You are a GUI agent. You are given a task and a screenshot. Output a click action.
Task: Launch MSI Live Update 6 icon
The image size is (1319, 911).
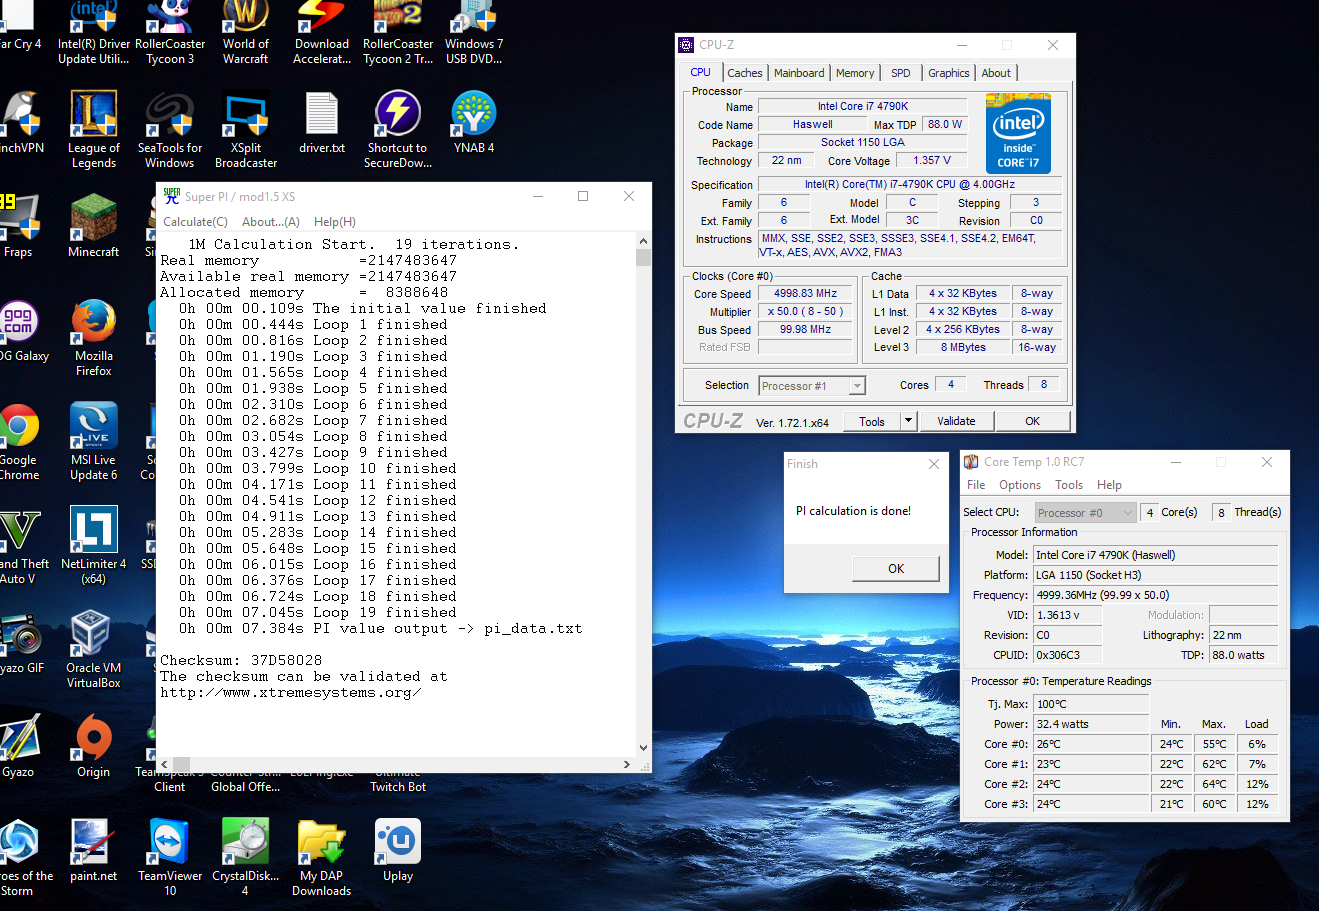pos(94,442)
